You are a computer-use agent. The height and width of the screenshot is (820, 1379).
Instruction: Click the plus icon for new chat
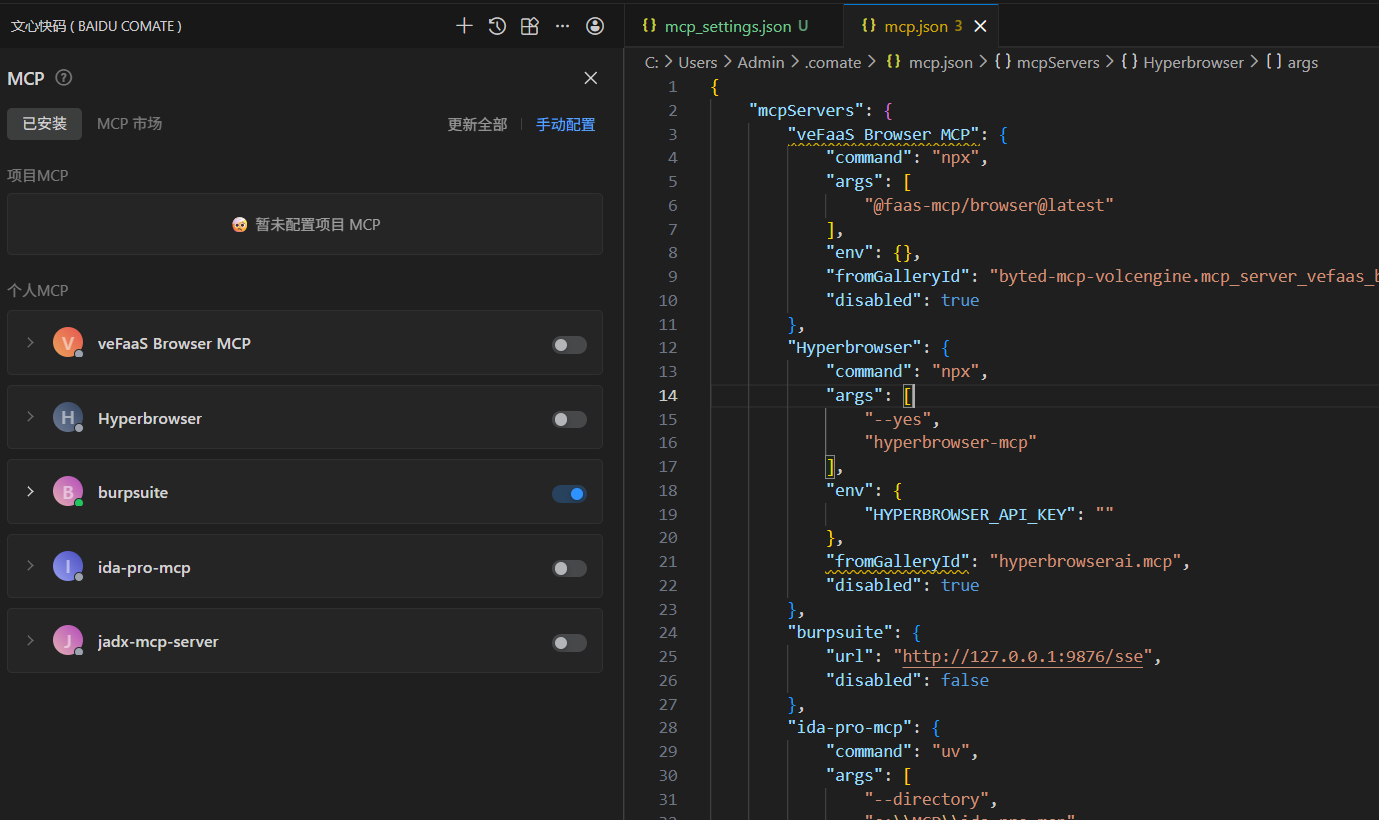(464, 26)
